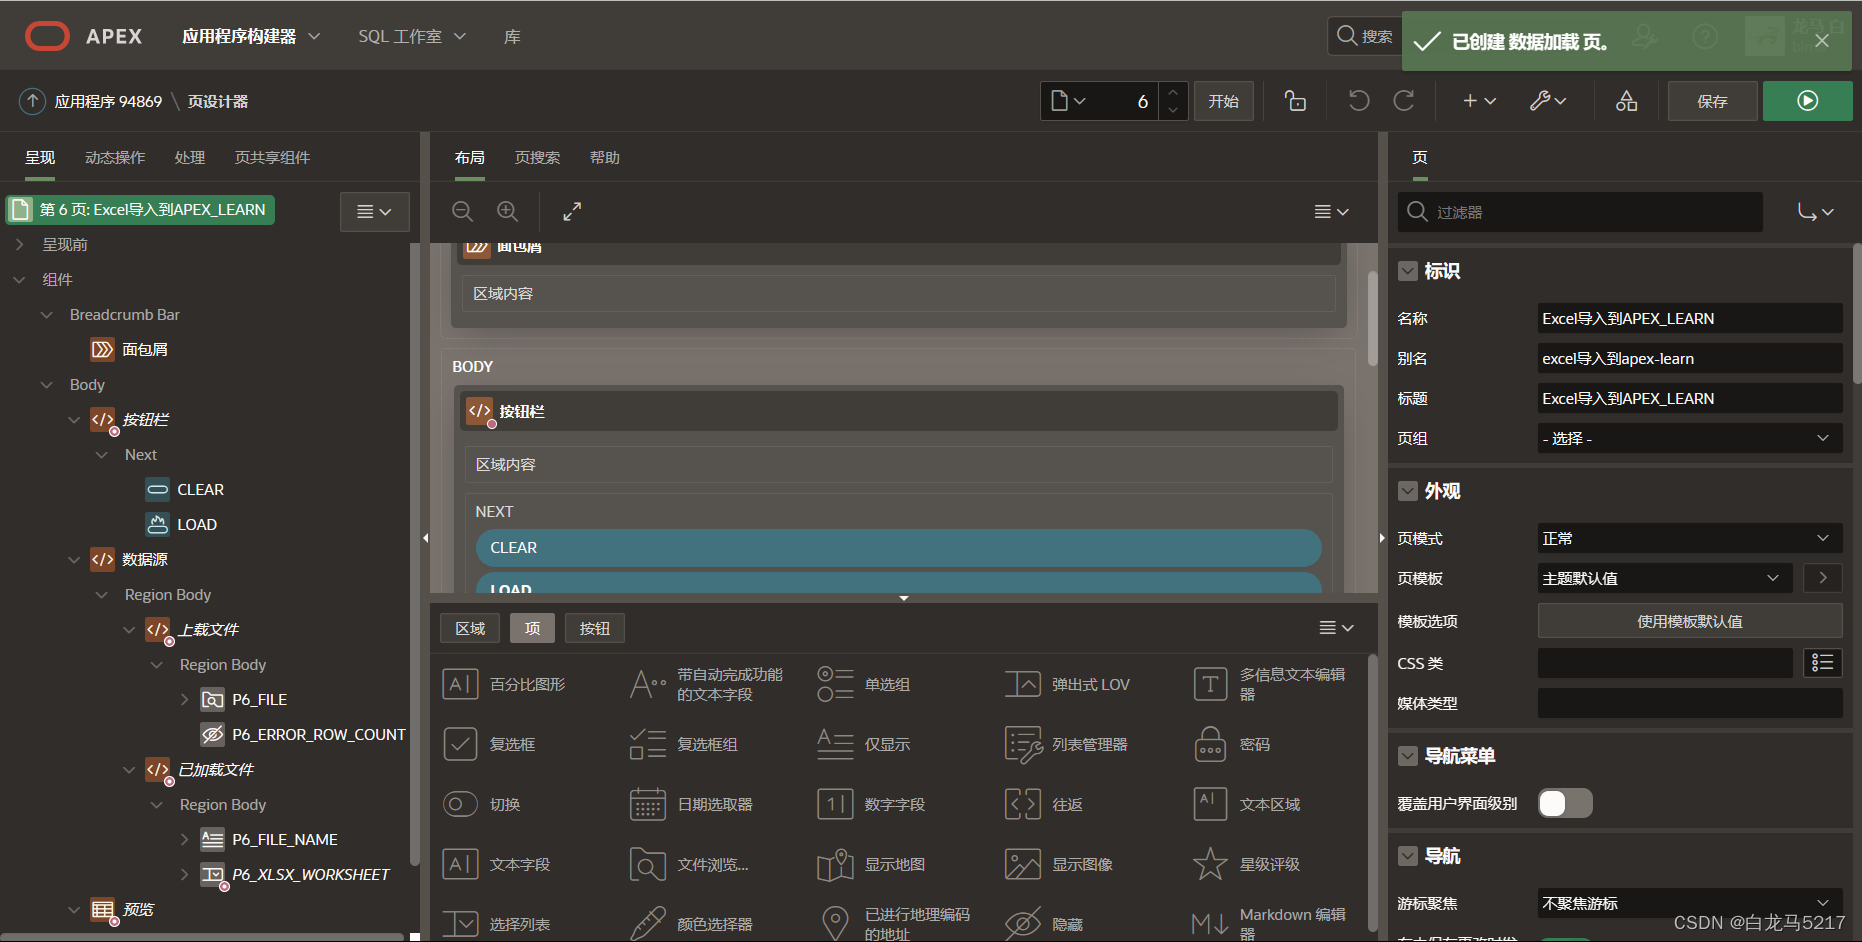Open layout pane hamburger menu
Viewport: 1862px width, 942px height.
click(1331, 212)
